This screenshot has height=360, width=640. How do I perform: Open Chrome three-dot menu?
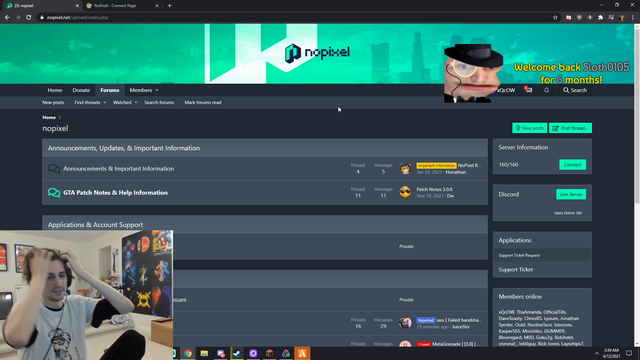633,18
